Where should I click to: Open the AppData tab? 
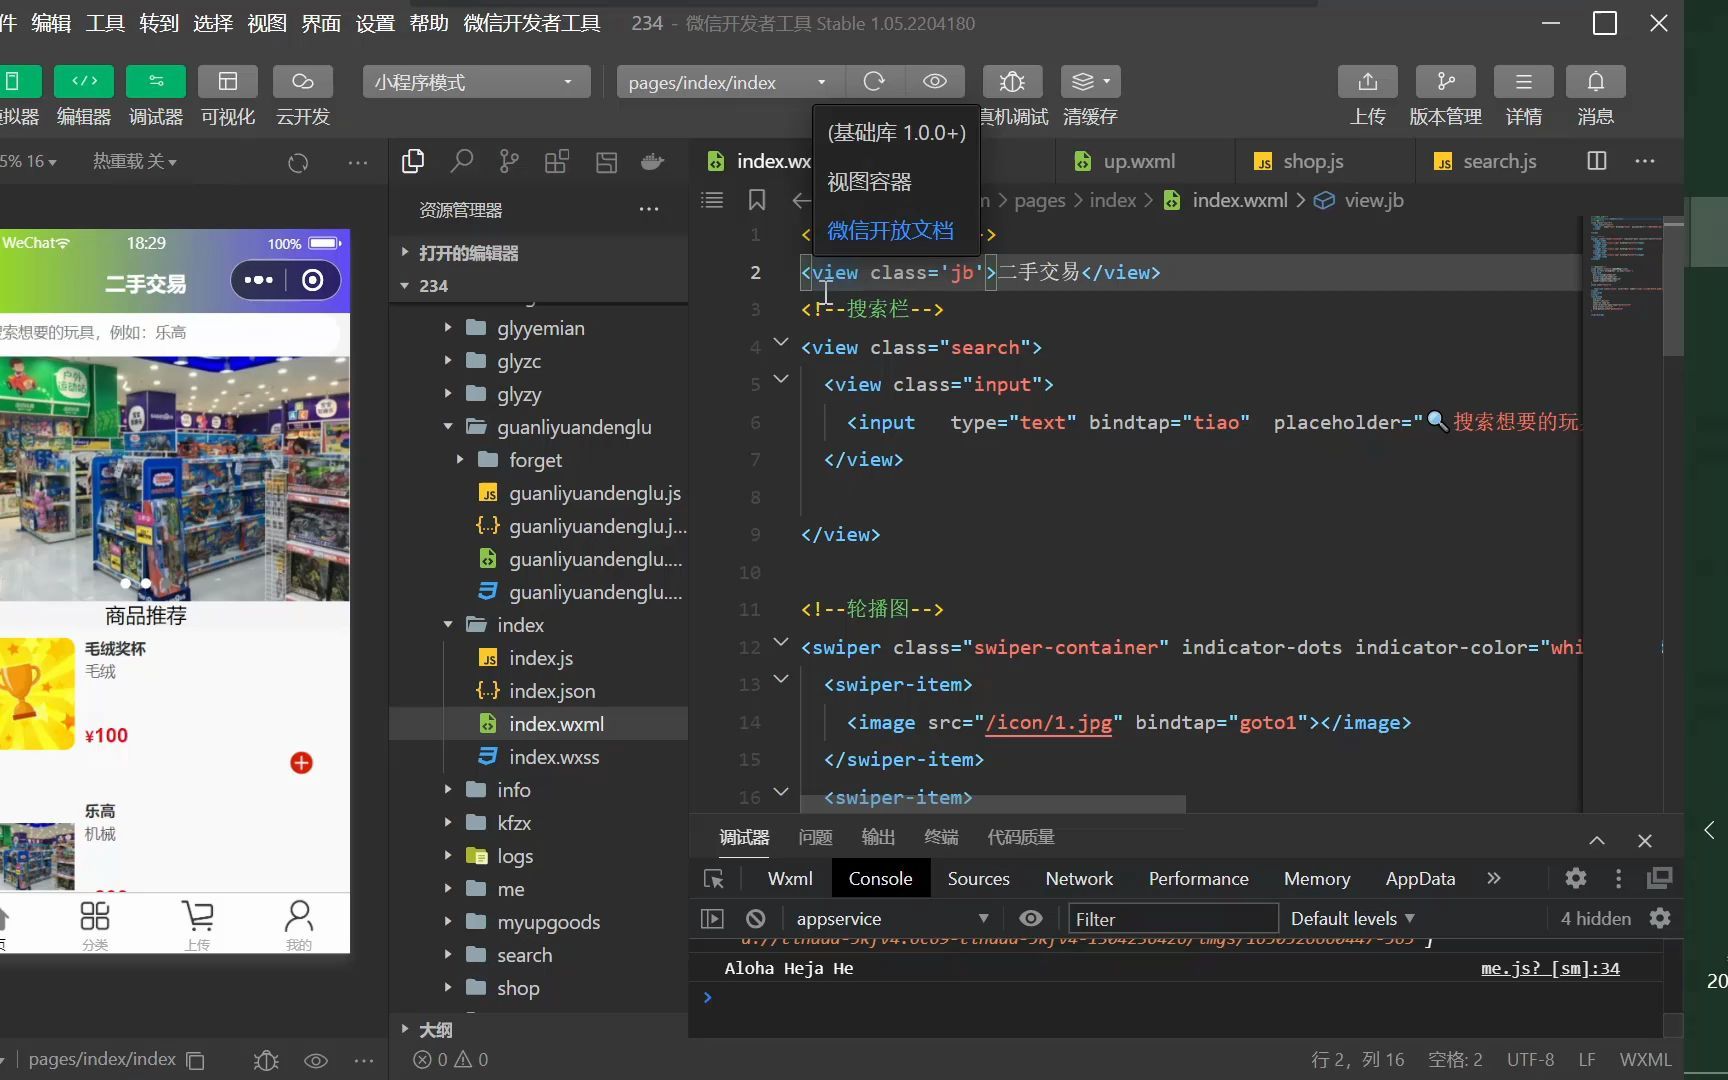coord(1420,879)
